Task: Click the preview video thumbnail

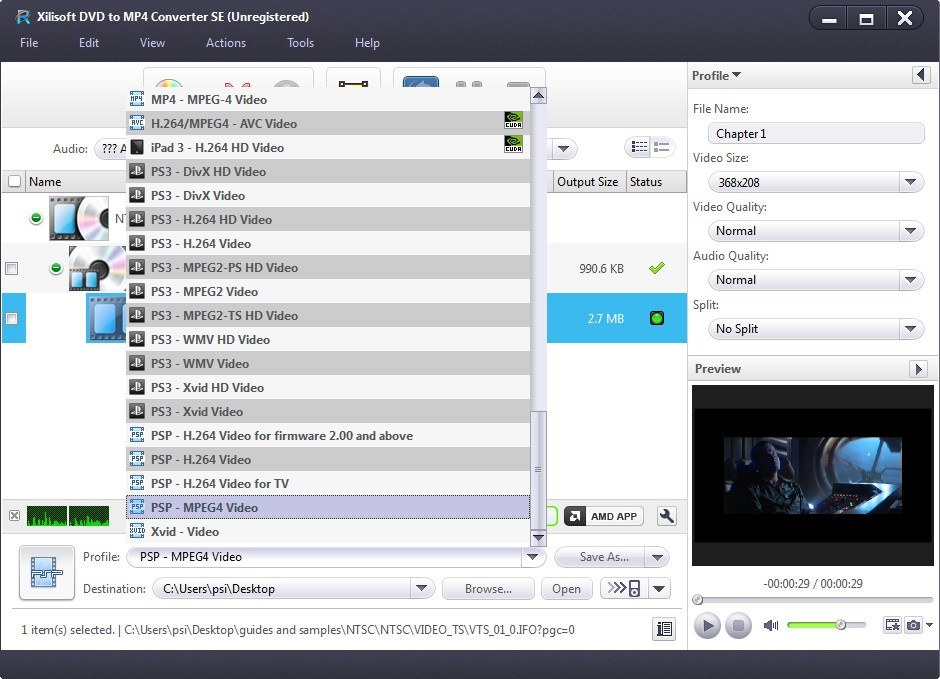Action: tap(812, 475)
